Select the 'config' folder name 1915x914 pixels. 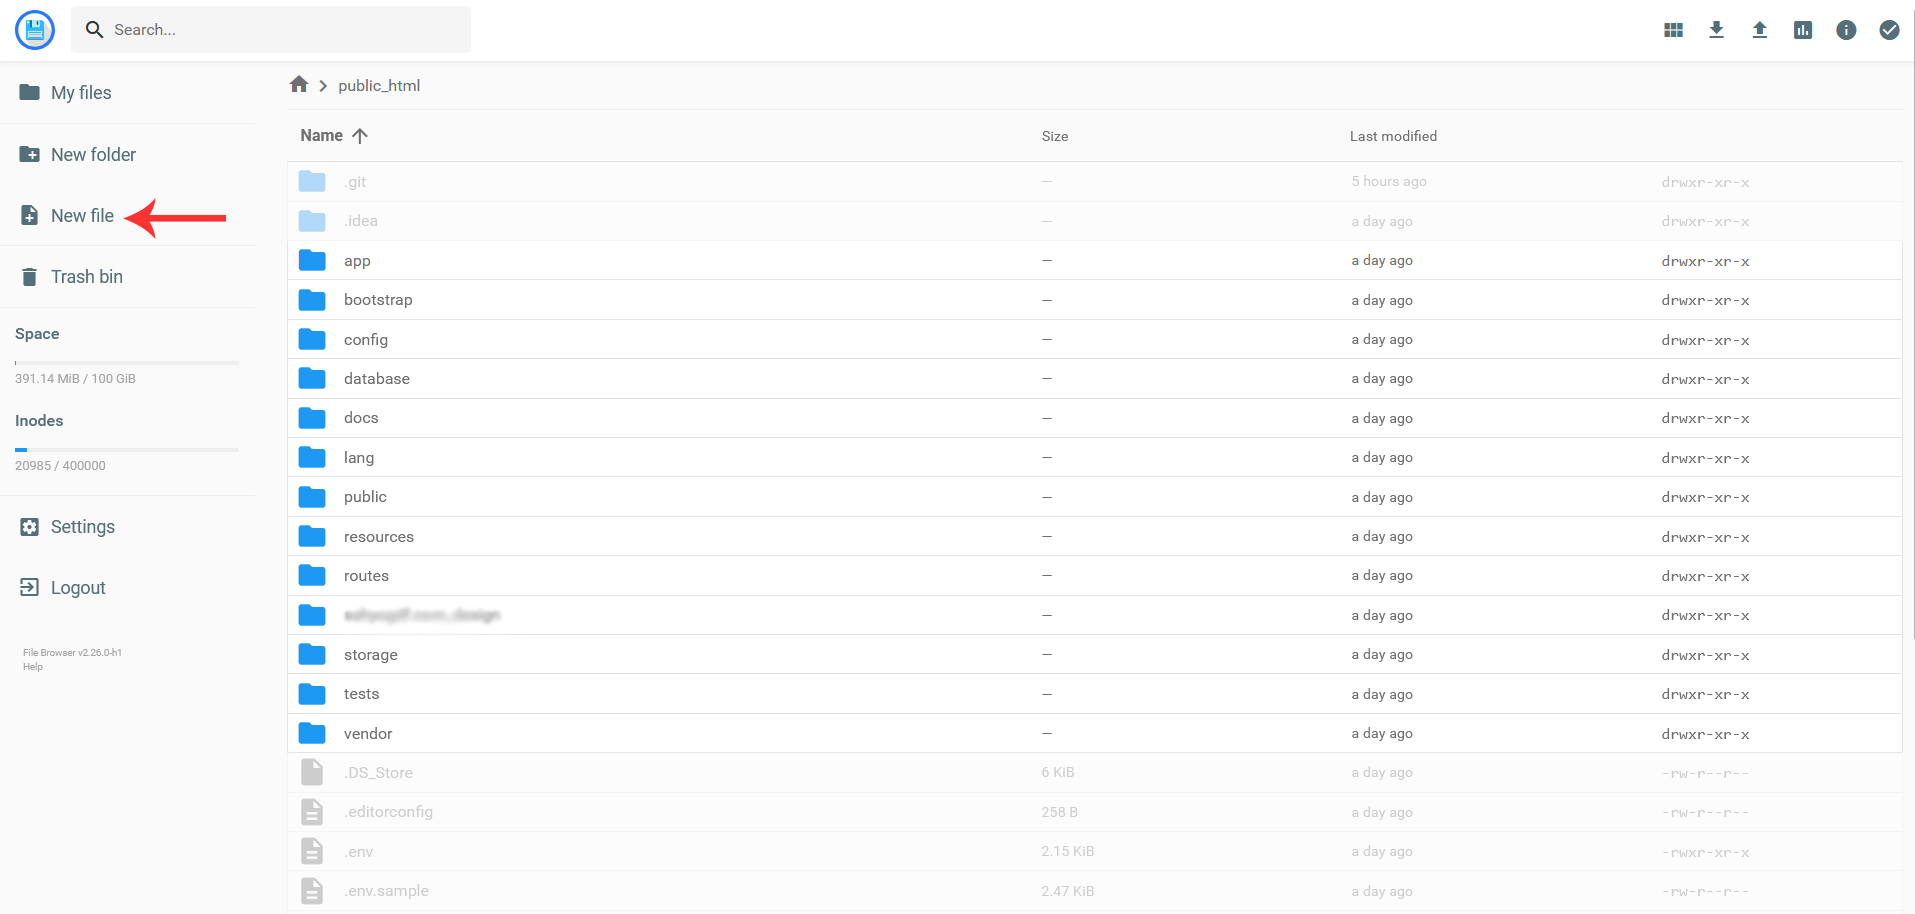[366, 340]
